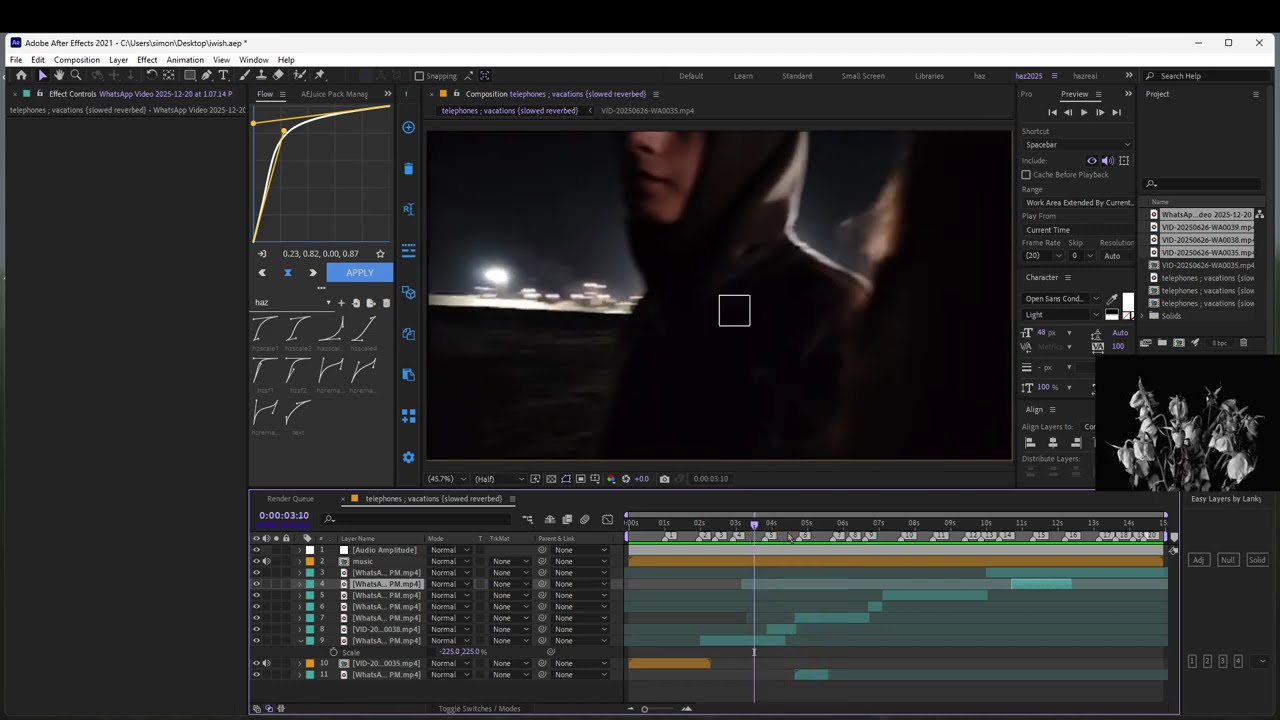
Task: Switch to the Render Queue tab
Action: tap(290, 499)
